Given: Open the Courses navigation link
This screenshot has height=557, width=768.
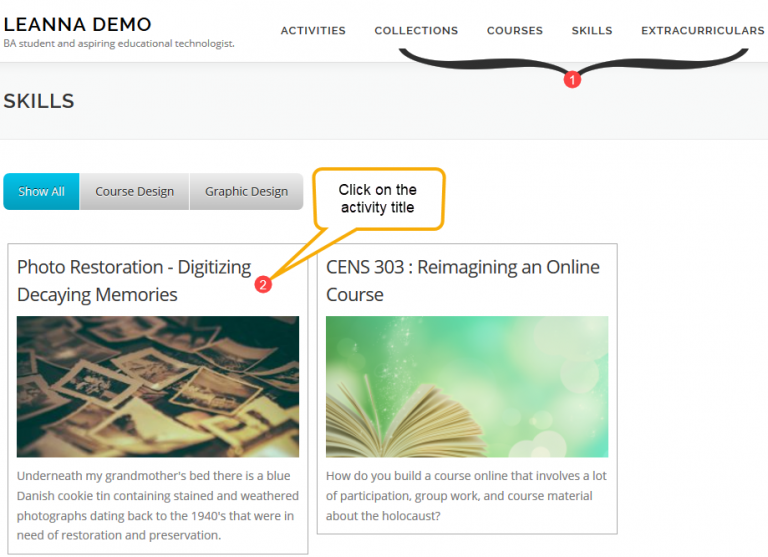Looking at the screenshot, I should pyautogui.click(x=515, y=31).
